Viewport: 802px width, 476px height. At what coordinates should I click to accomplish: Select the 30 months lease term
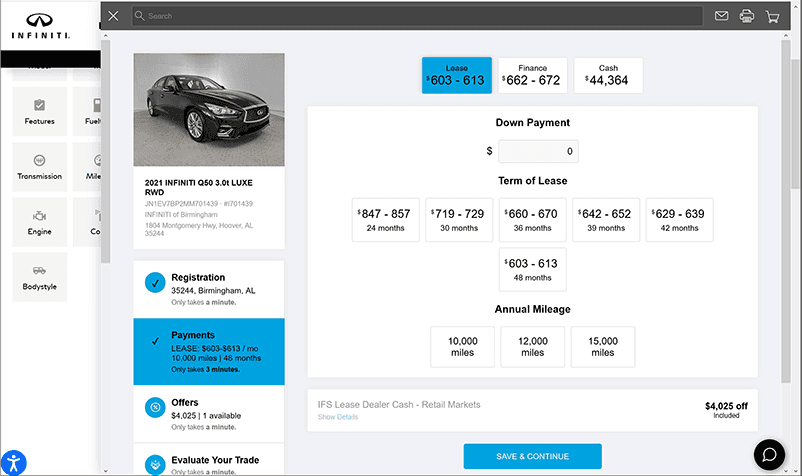(x=459, y=220)
